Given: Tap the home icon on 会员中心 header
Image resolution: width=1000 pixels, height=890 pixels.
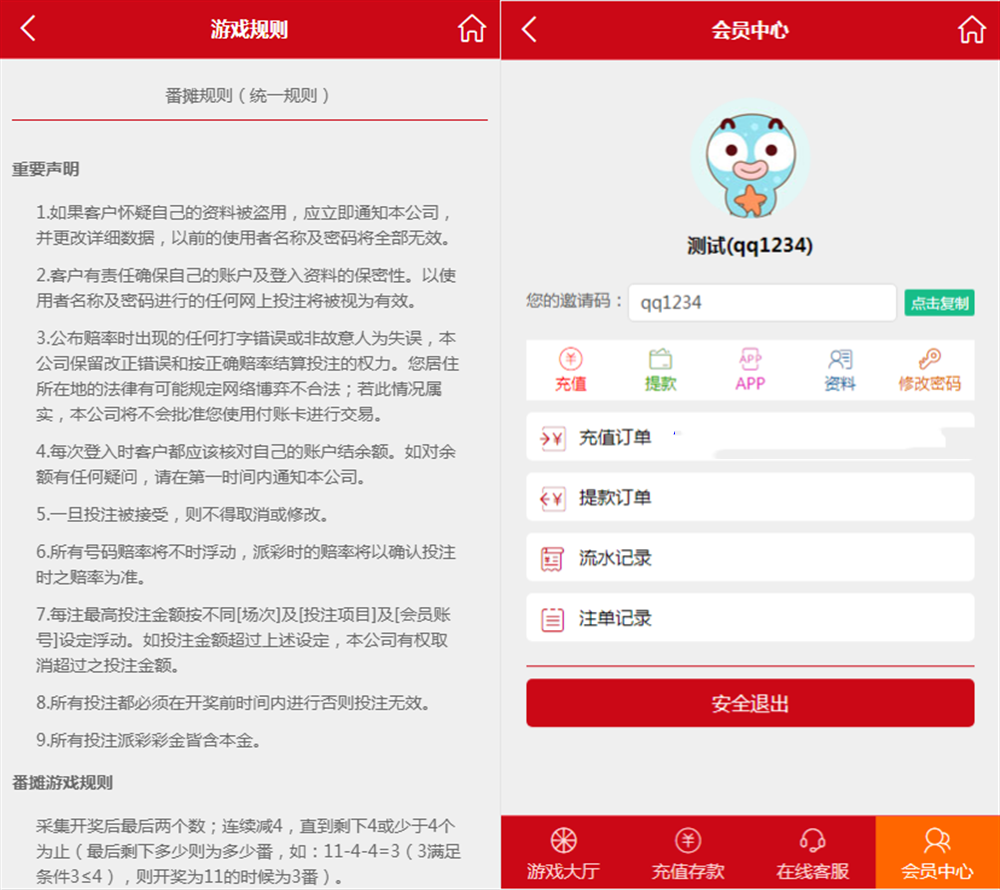Looking at the screenshot, I should coord(971,30).
